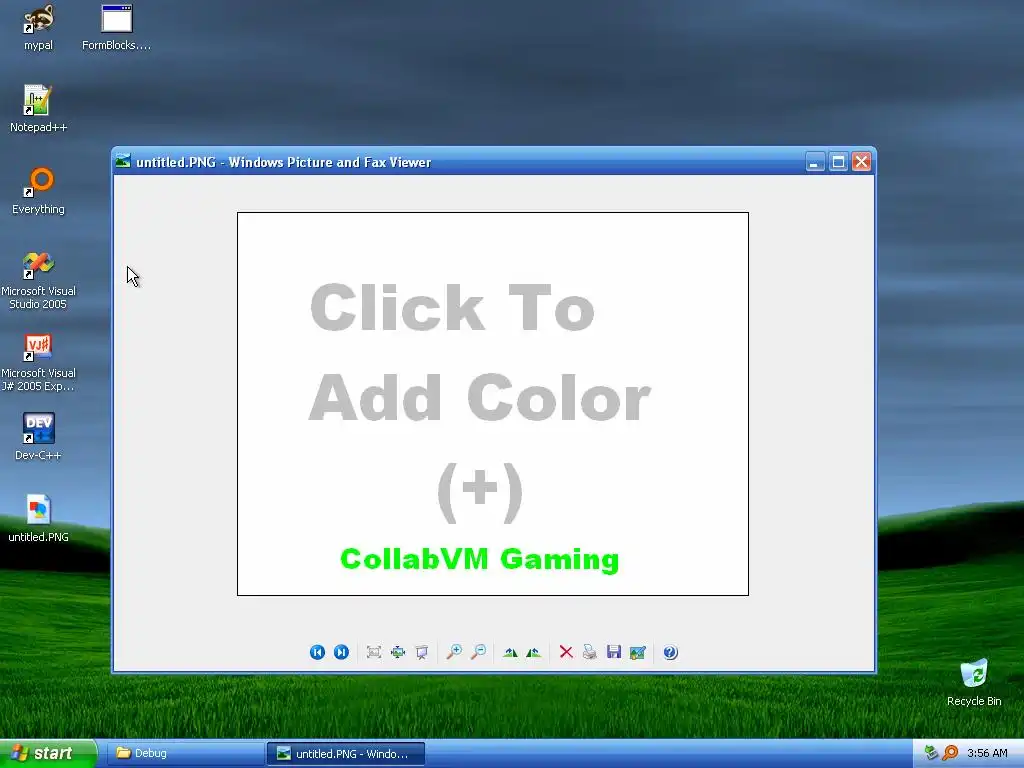Screen dimensions: 1024x768
Task: Zoom out of the picture
Action: click(x=478, y=652)
